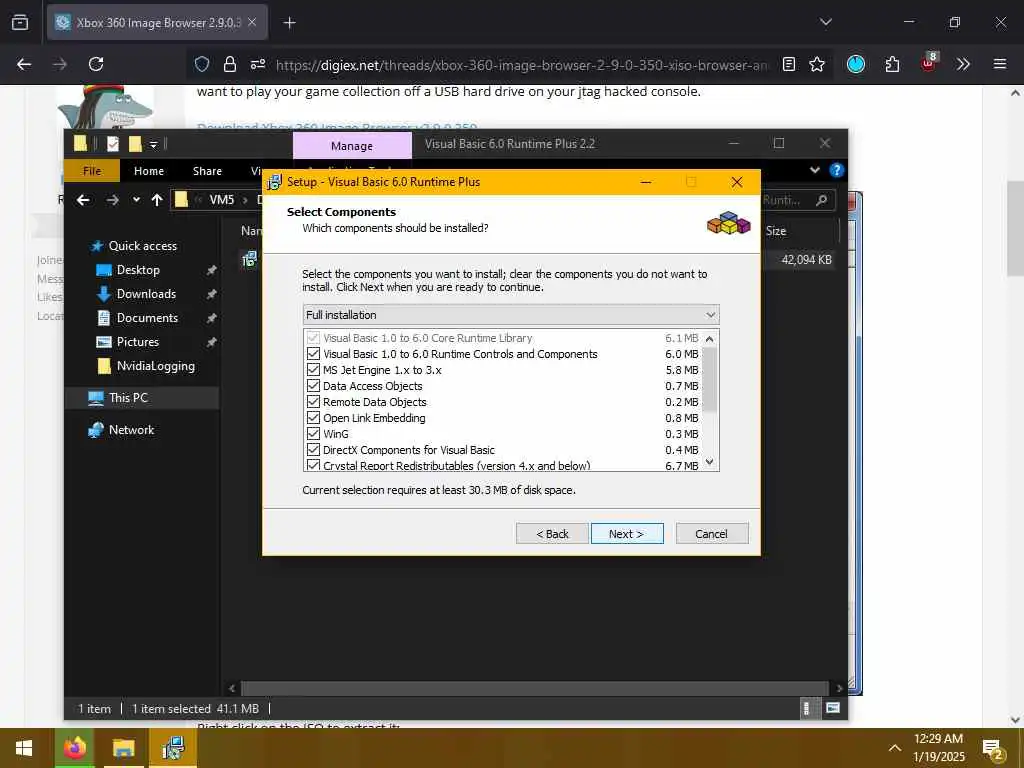The image size is (1024, 768).
Task: Toggle reader view icon in address bar
Action: click(789, 64)
